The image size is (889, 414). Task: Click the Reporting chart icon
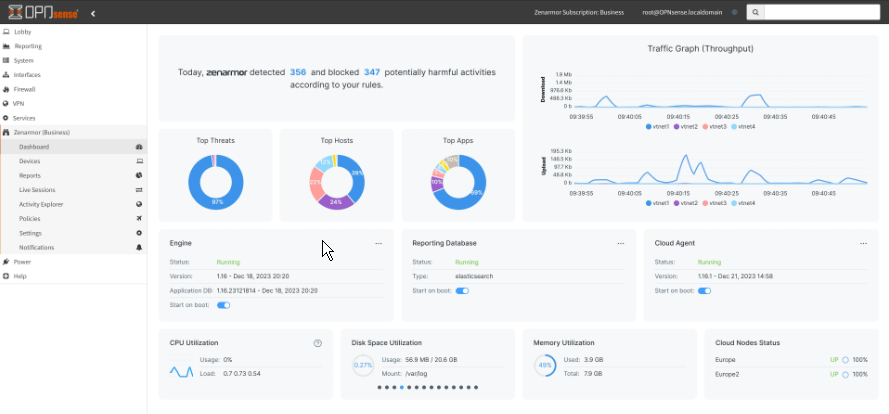pos(6,46)
